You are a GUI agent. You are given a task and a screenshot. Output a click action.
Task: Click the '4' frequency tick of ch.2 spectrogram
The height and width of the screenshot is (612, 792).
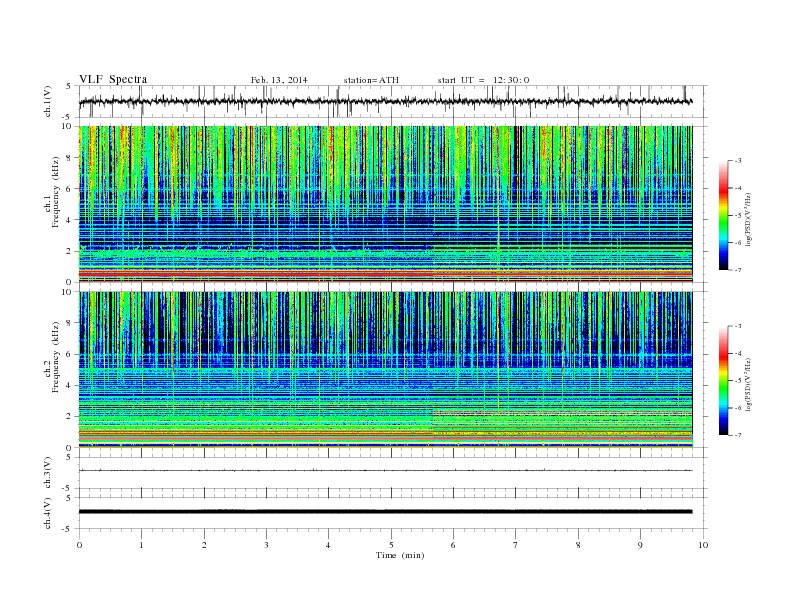coord(70,385)
